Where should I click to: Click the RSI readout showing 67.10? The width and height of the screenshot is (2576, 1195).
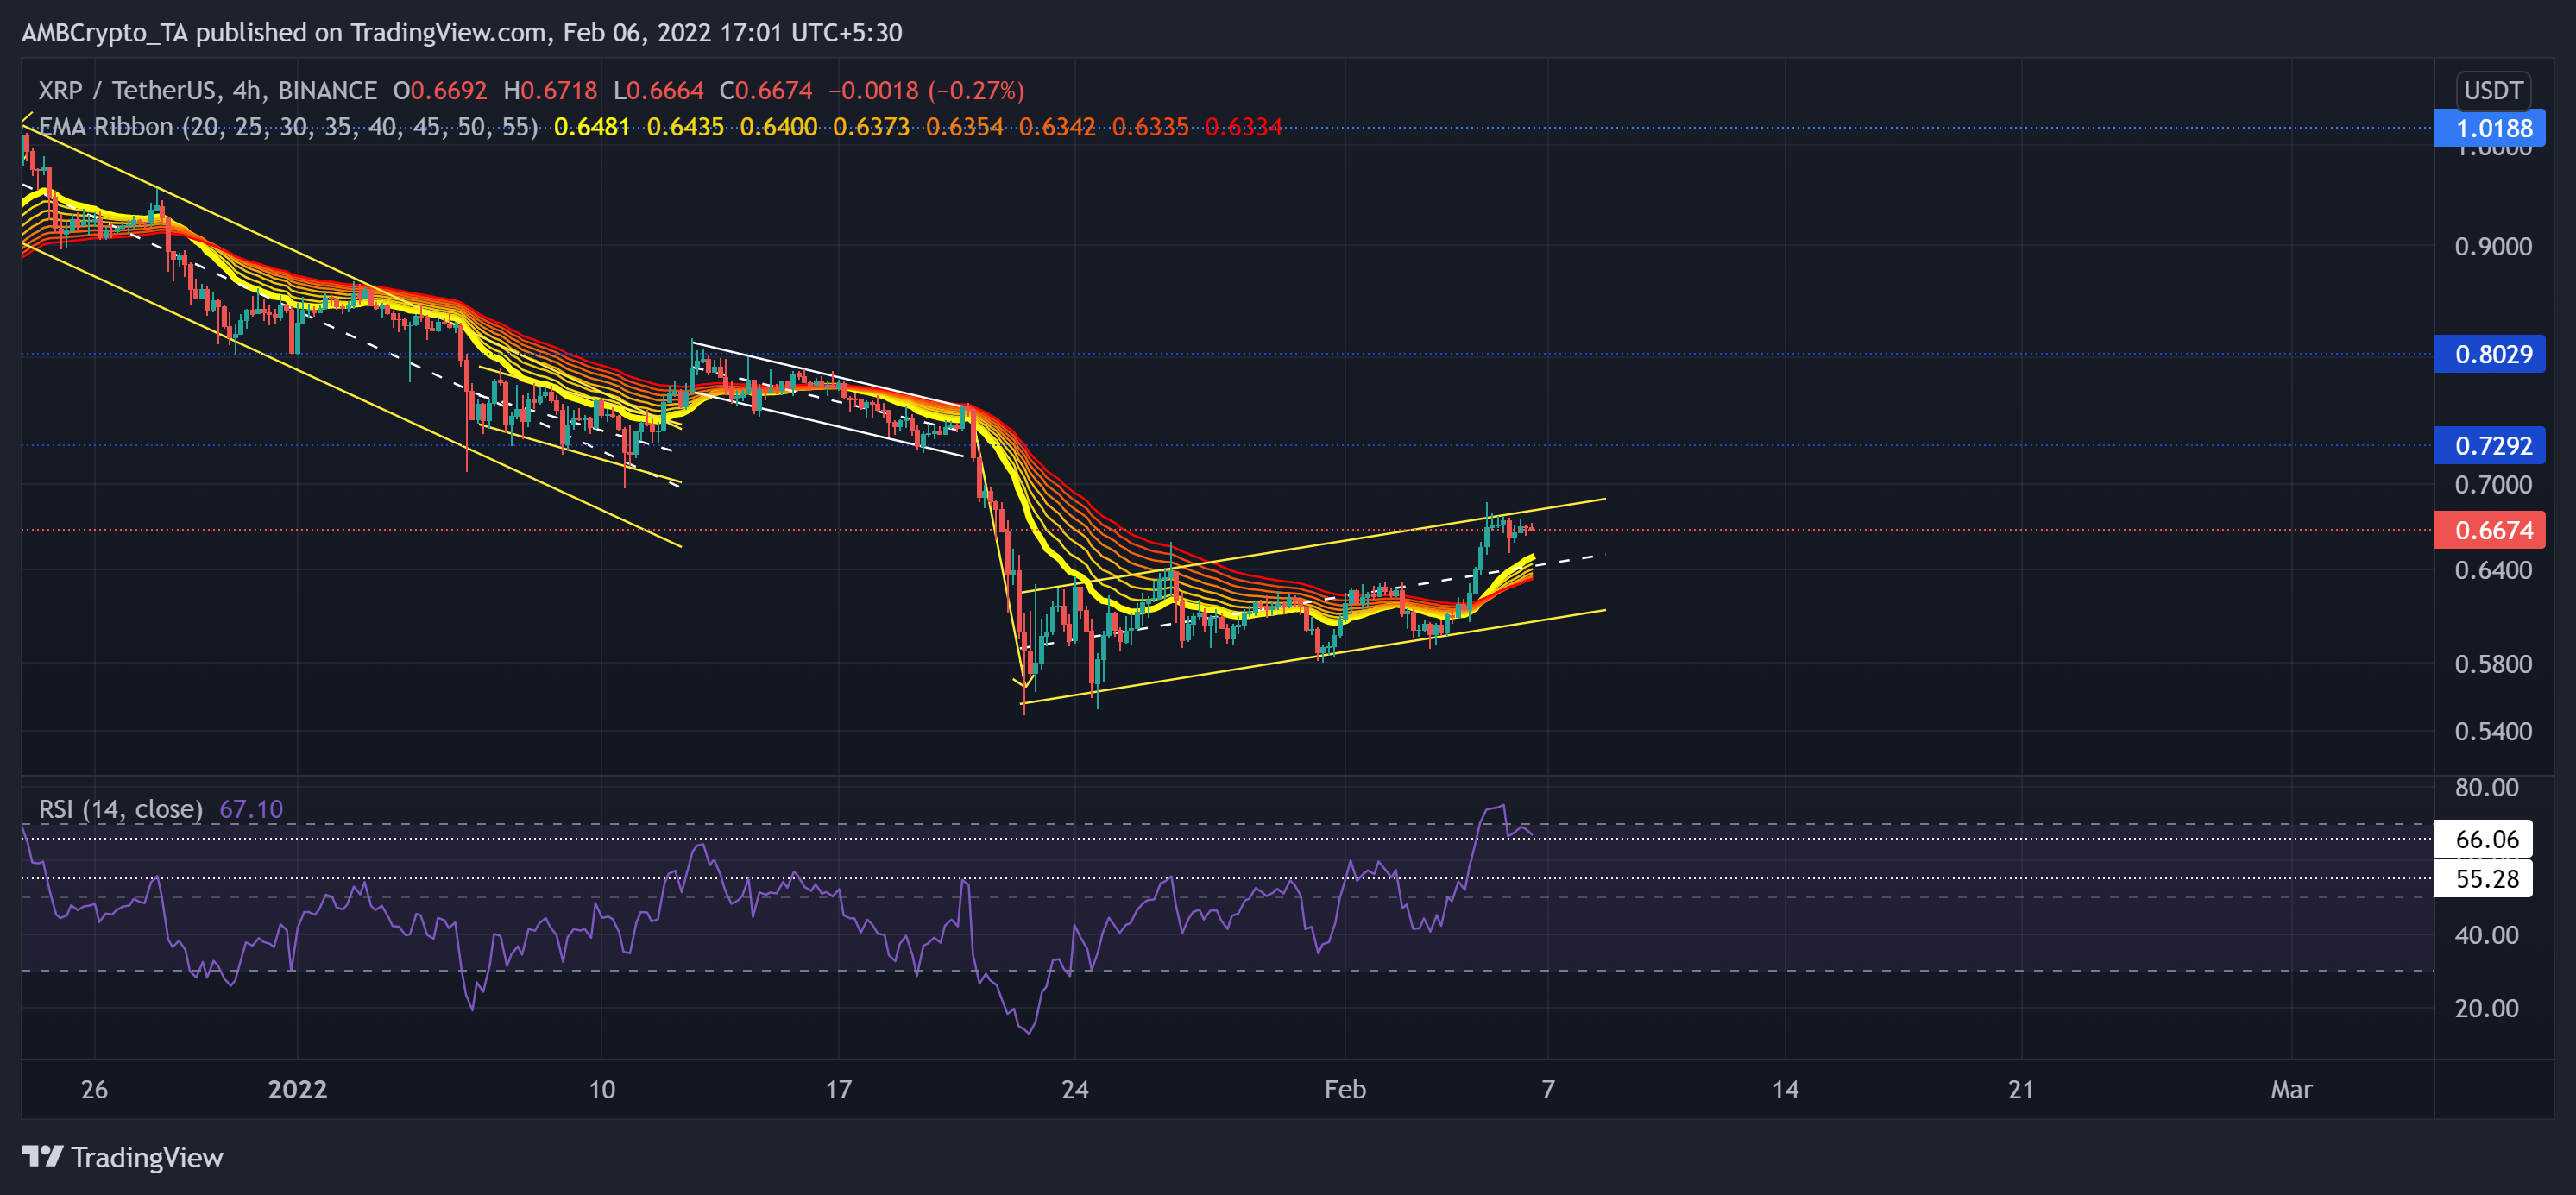pyautogui.click(x=253, y=809)
